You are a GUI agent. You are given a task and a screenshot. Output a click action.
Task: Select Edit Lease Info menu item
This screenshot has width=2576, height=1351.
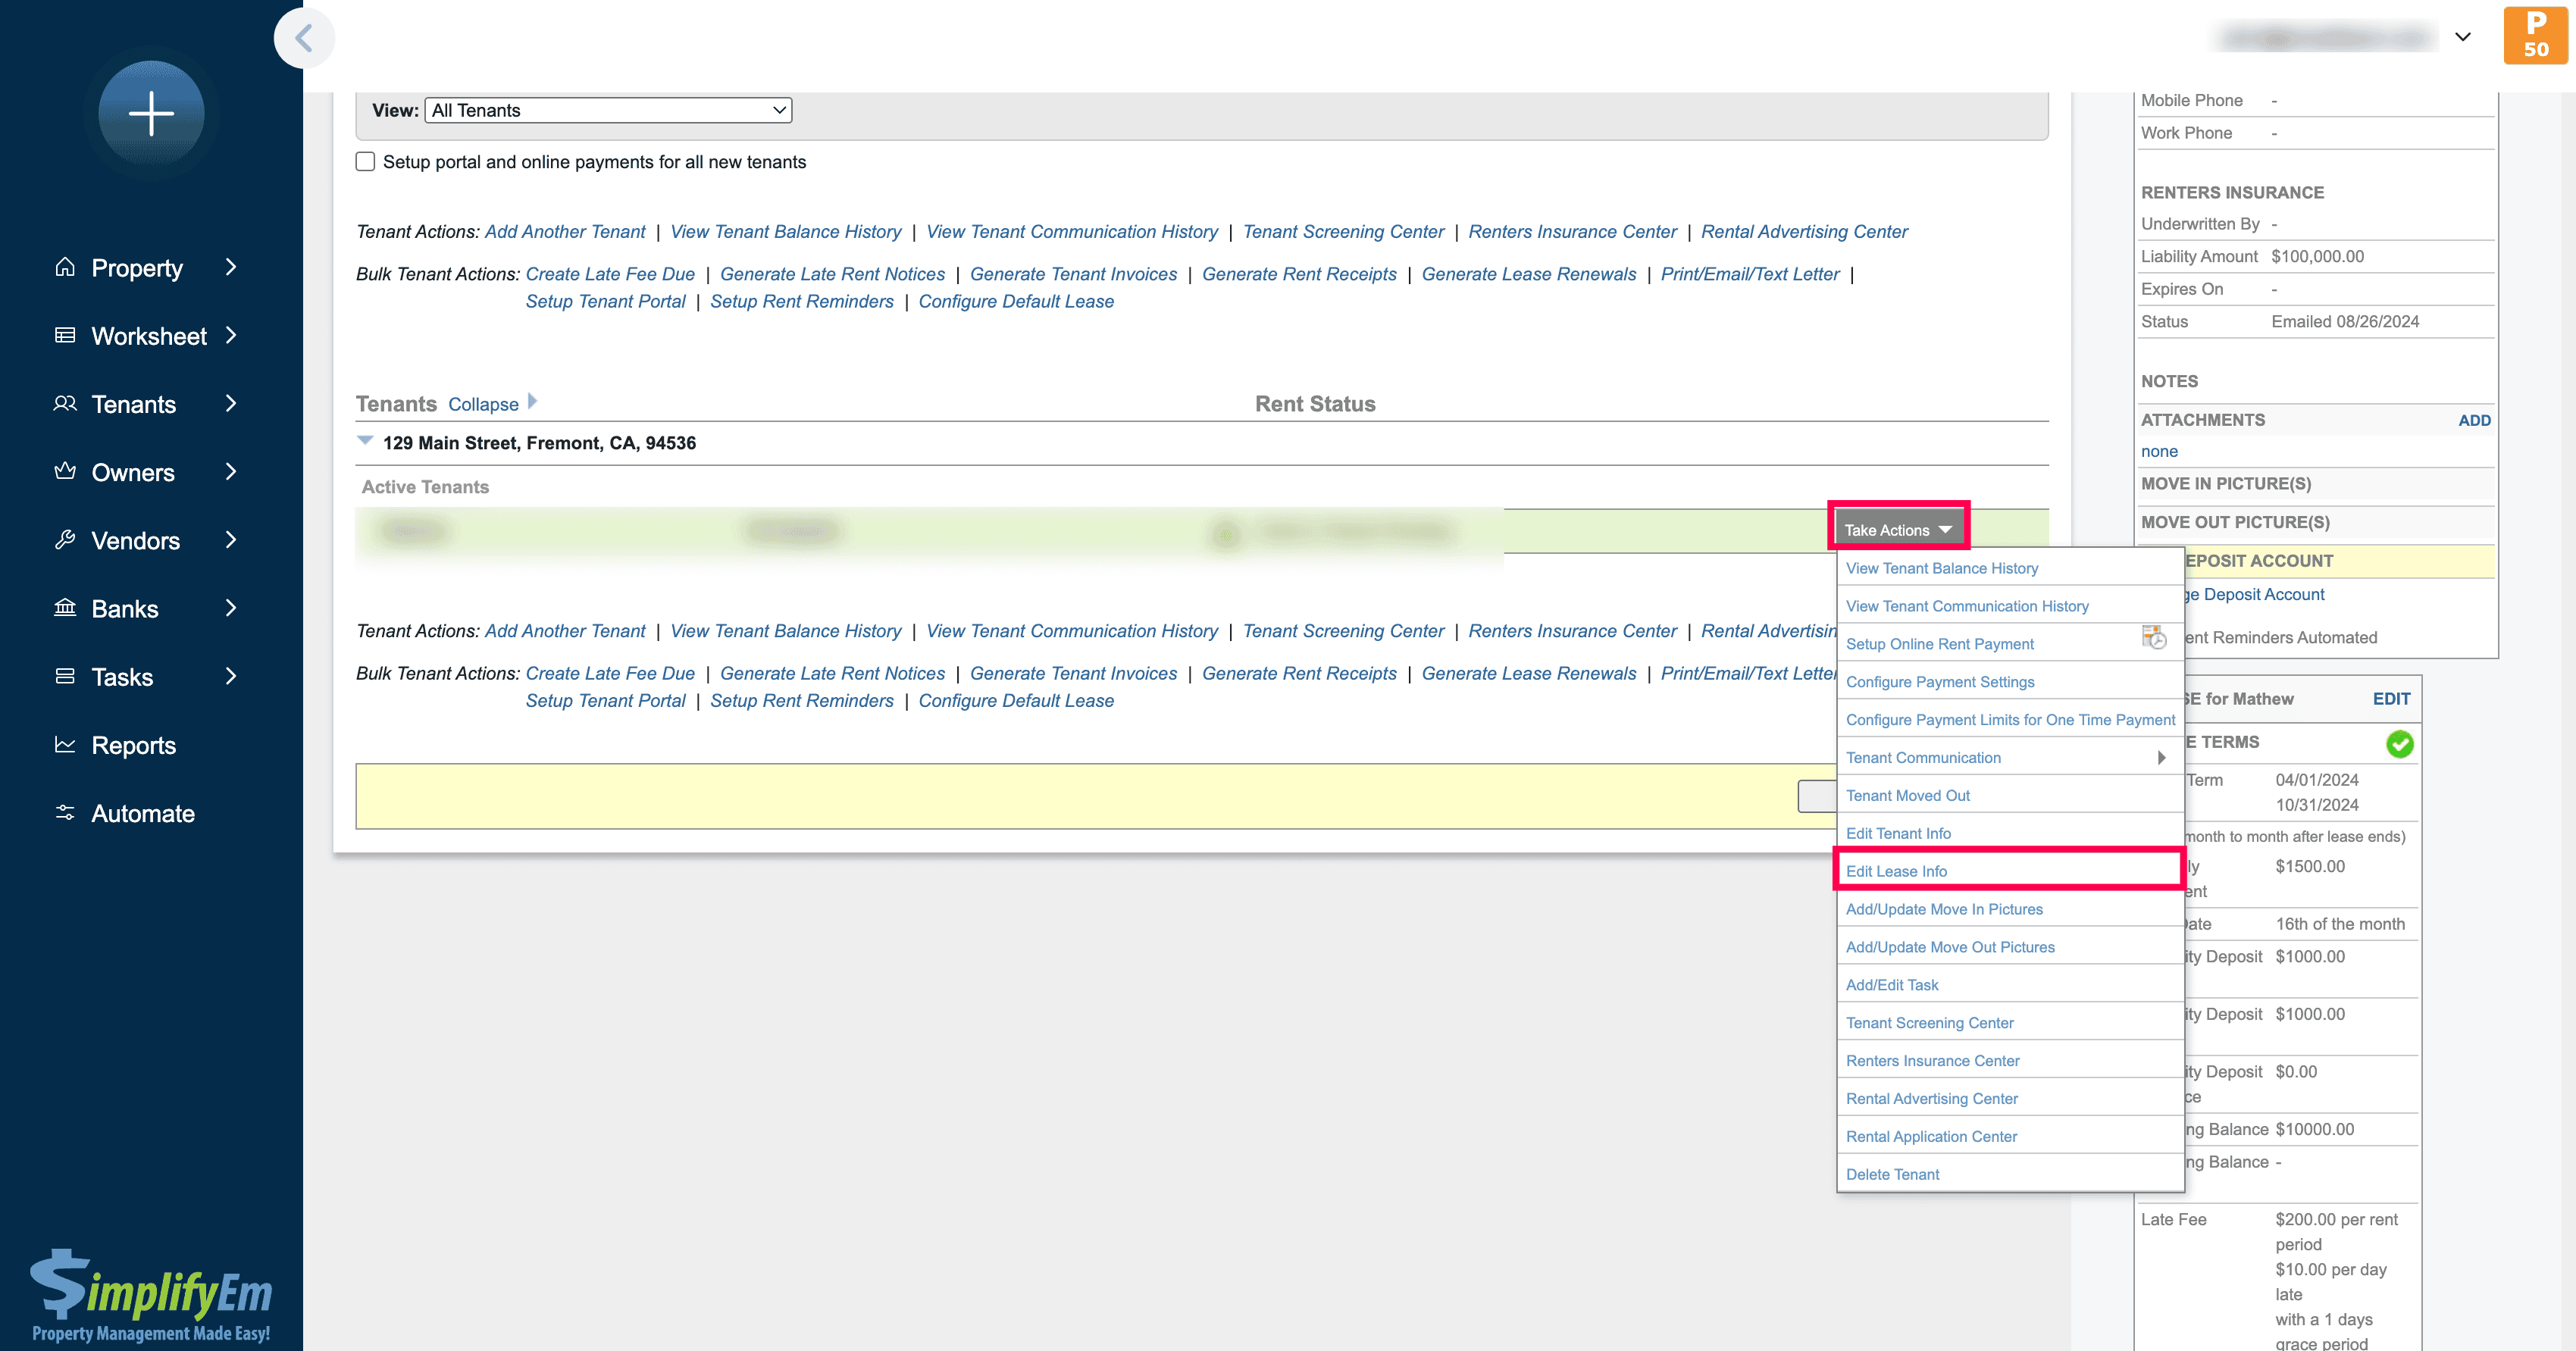click(1896, 871)
